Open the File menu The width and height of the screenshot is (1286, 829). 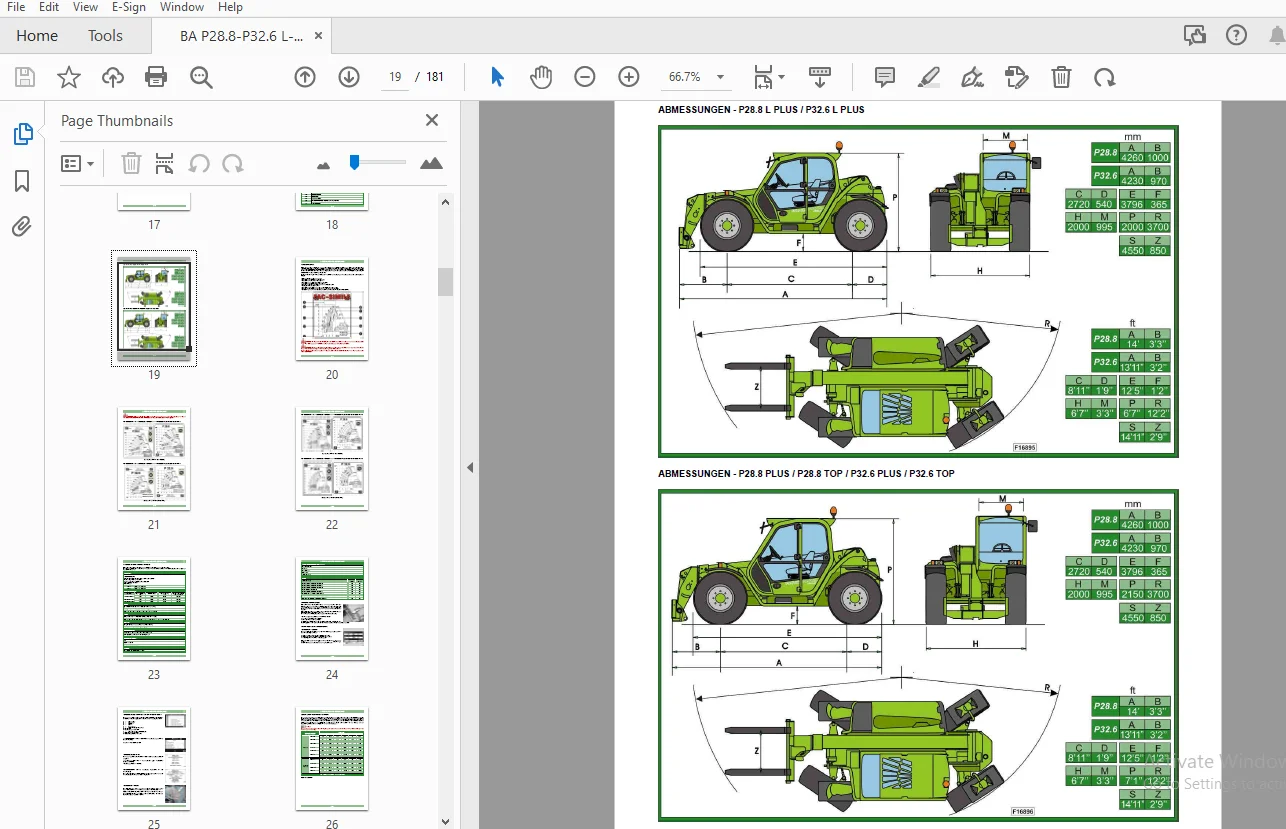16,7
